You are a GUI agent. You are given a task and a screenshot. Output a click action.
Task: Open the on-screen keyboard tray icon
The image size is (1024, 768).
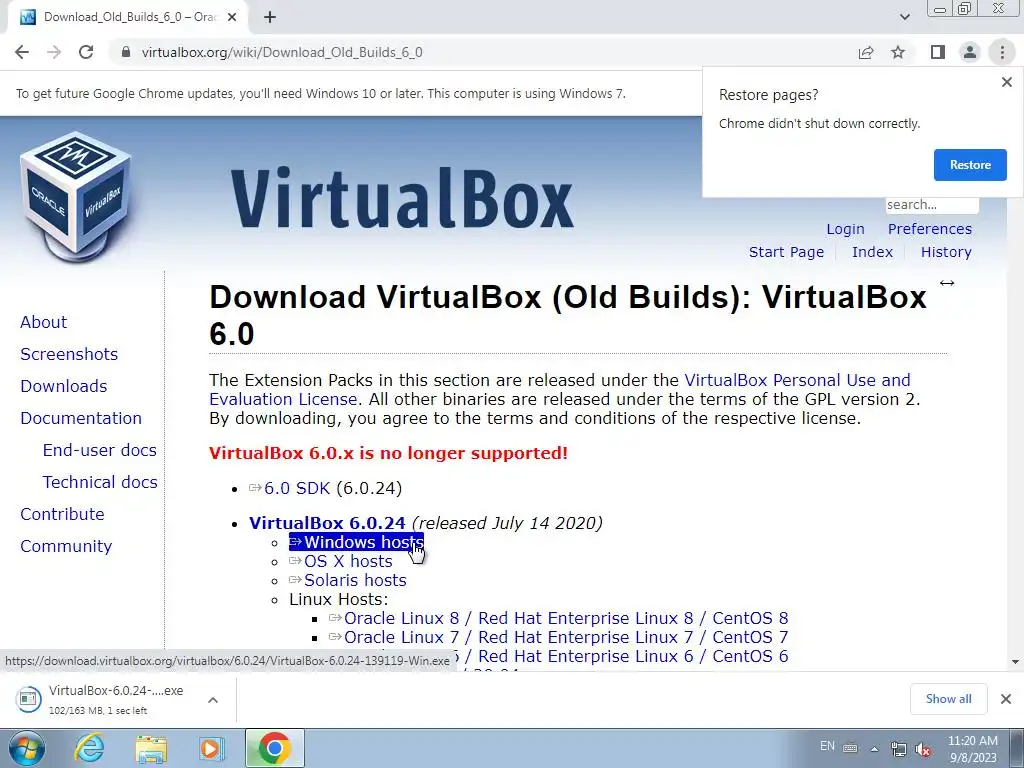[850, 748]
